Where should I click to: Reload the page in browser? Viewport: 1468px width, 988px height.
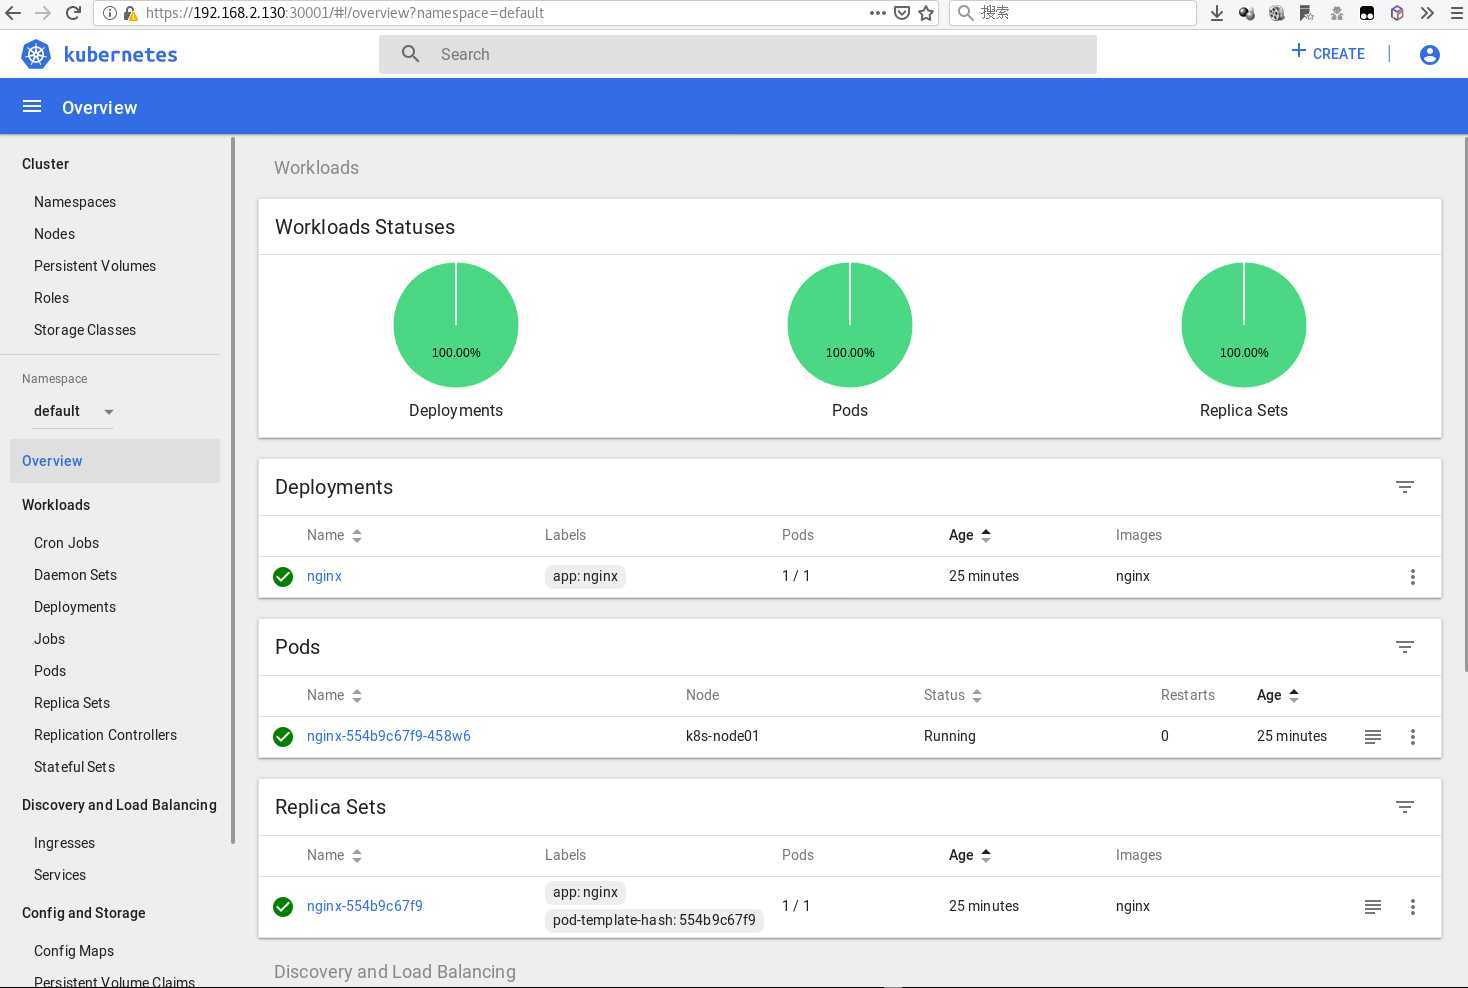[x=73, y=13]
